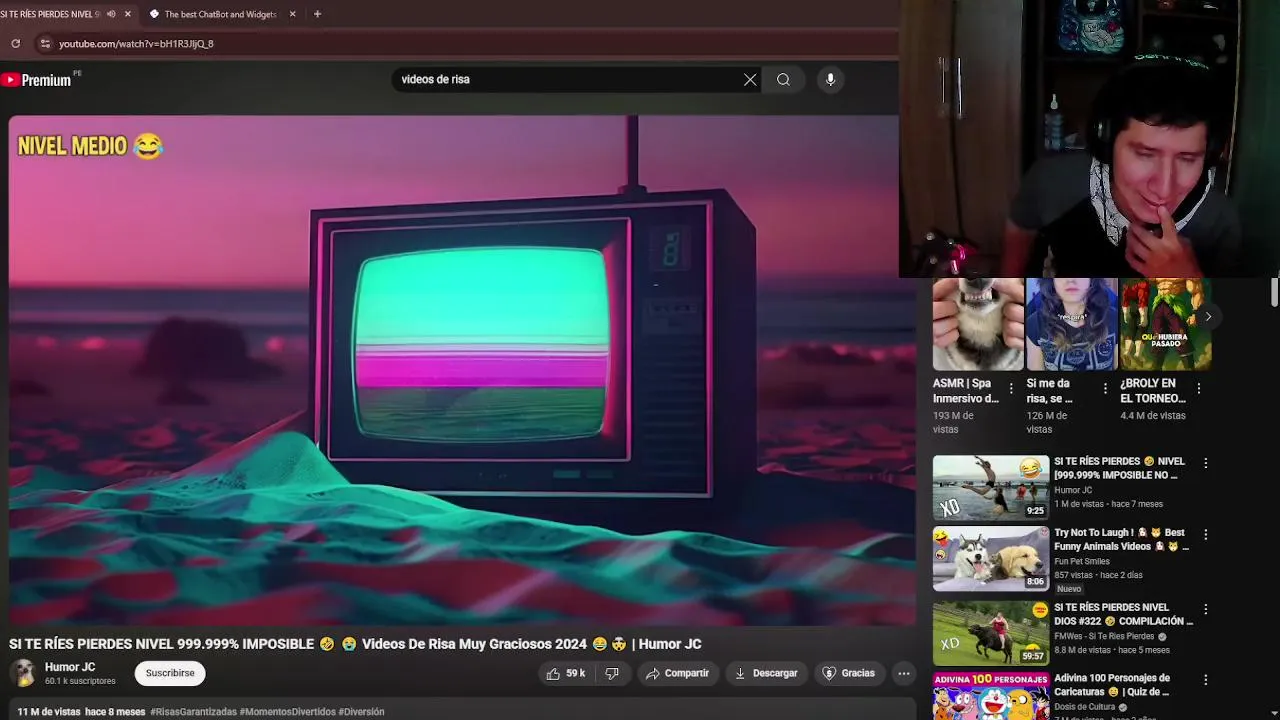Open options for '¿BROLY EN EL TORNEO' short

point(1198,388)
